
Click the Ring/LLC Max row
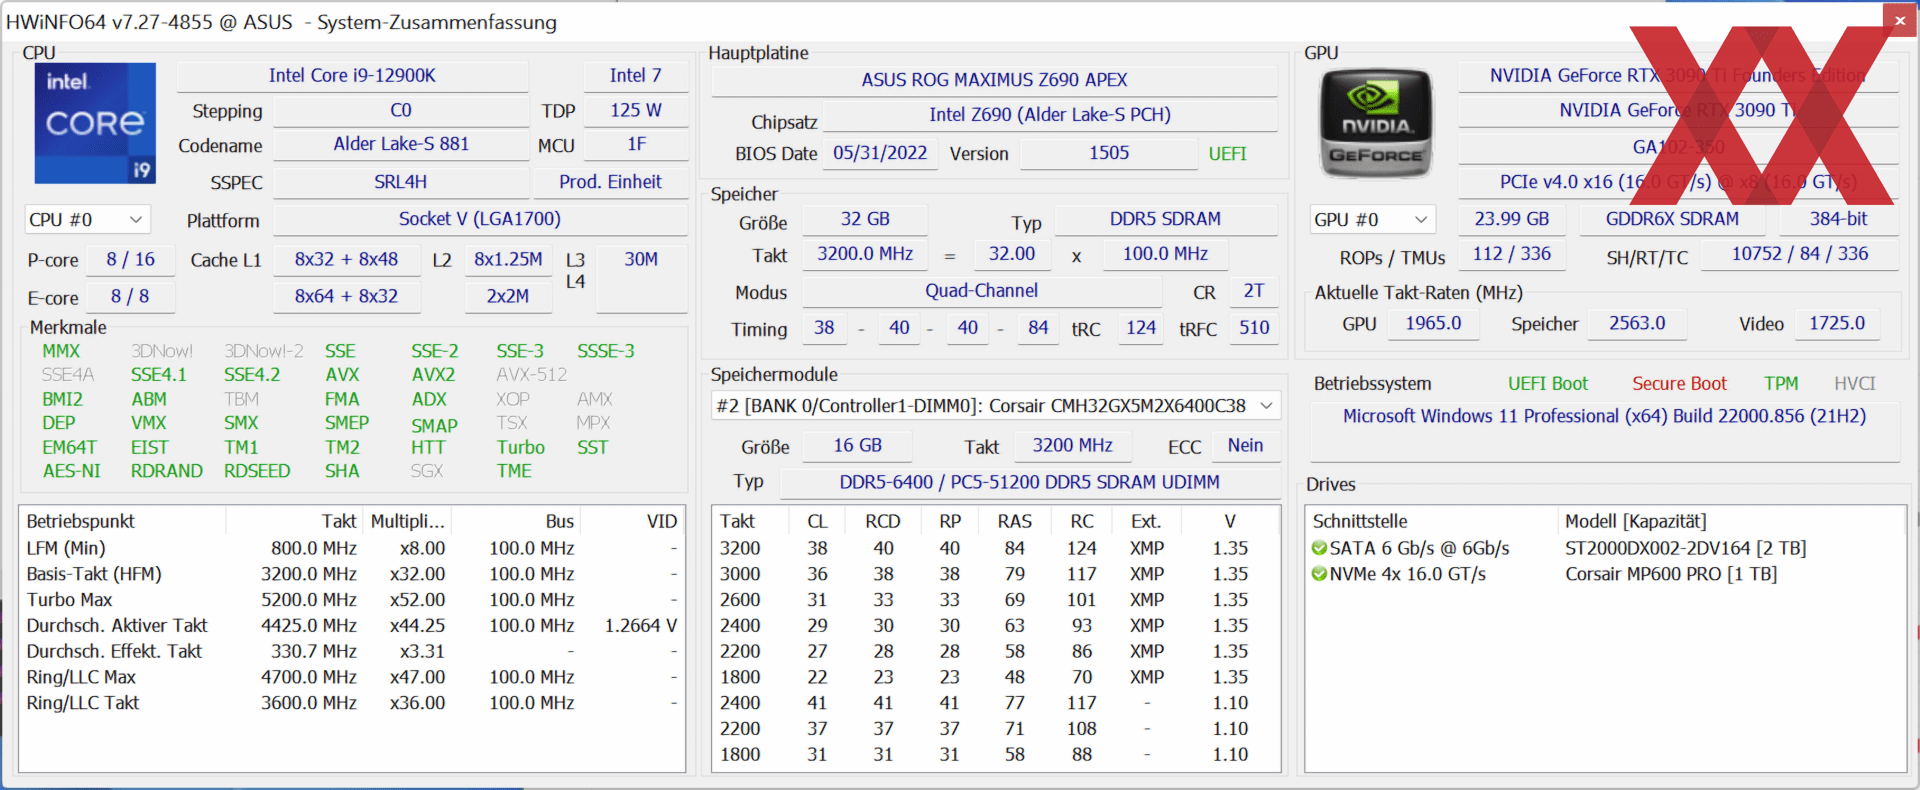coord(352,677)
